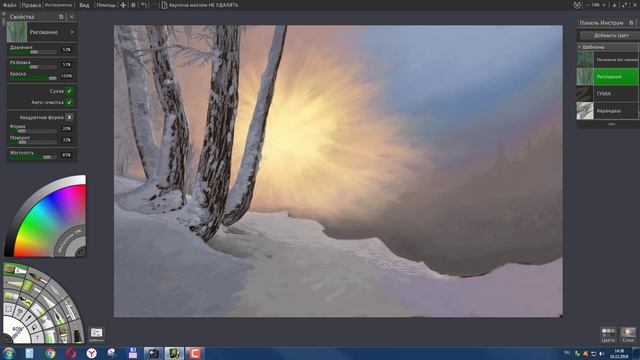Set the Давление slider
The width and height of the screenshot is (640, 360).
click(x=33, y=52)
